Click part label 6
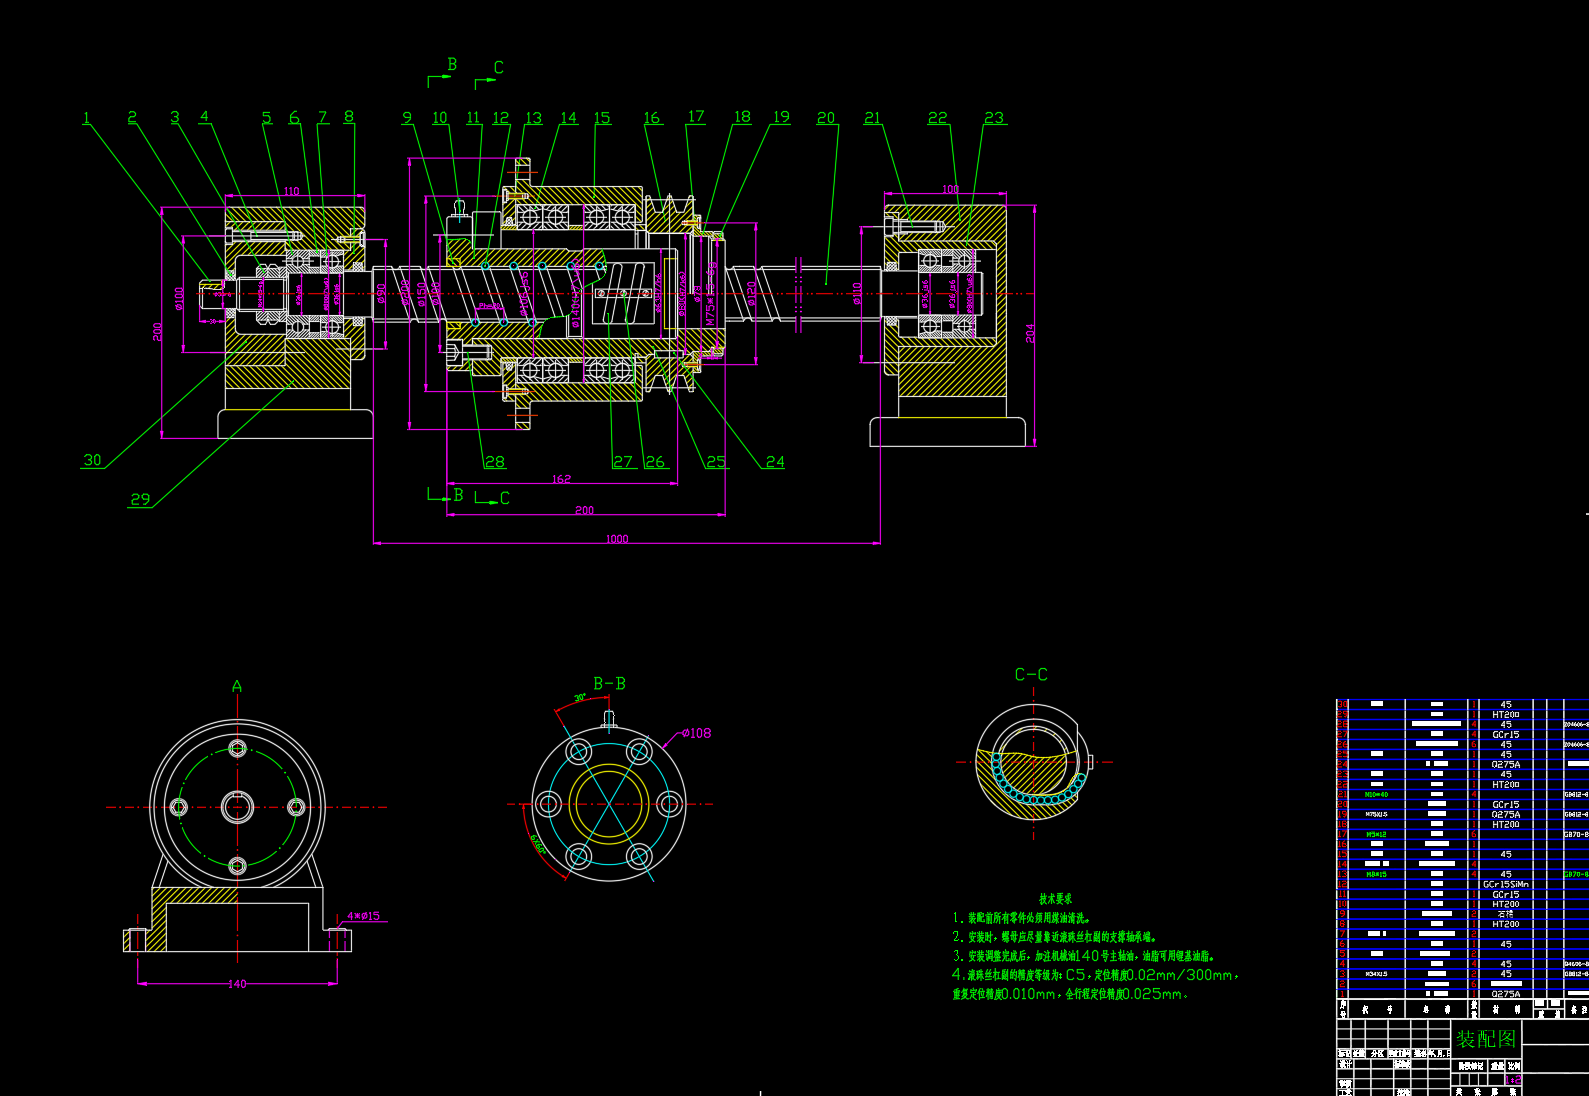The image size is (1589, 1096). (x=294, y=118)
